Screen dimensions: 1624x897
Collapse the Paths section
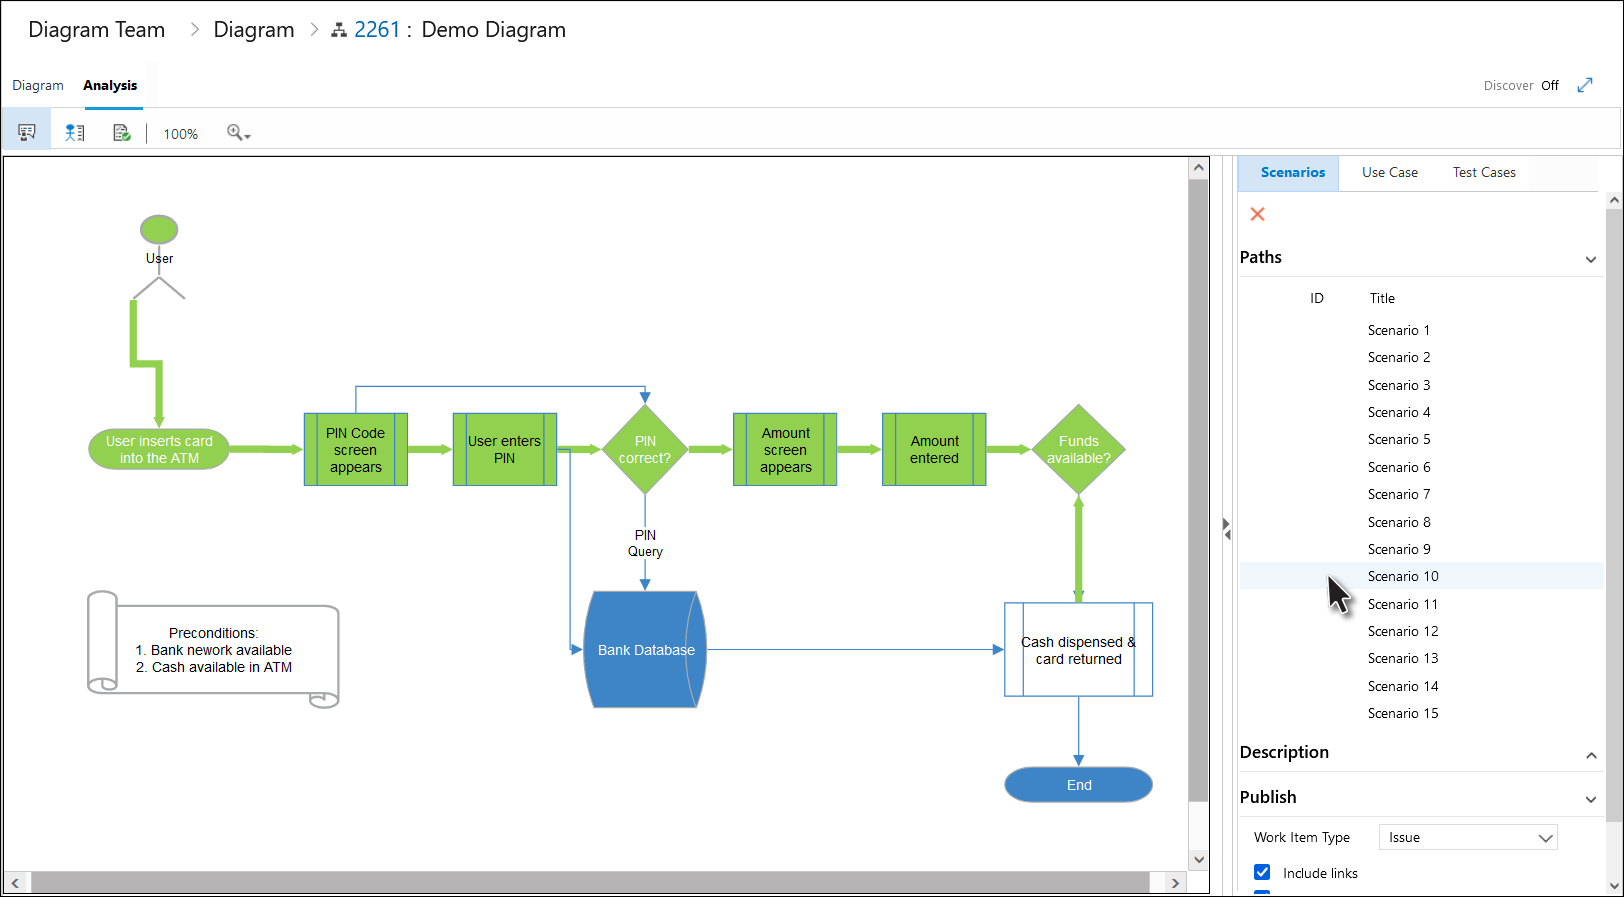[1590, 259]
